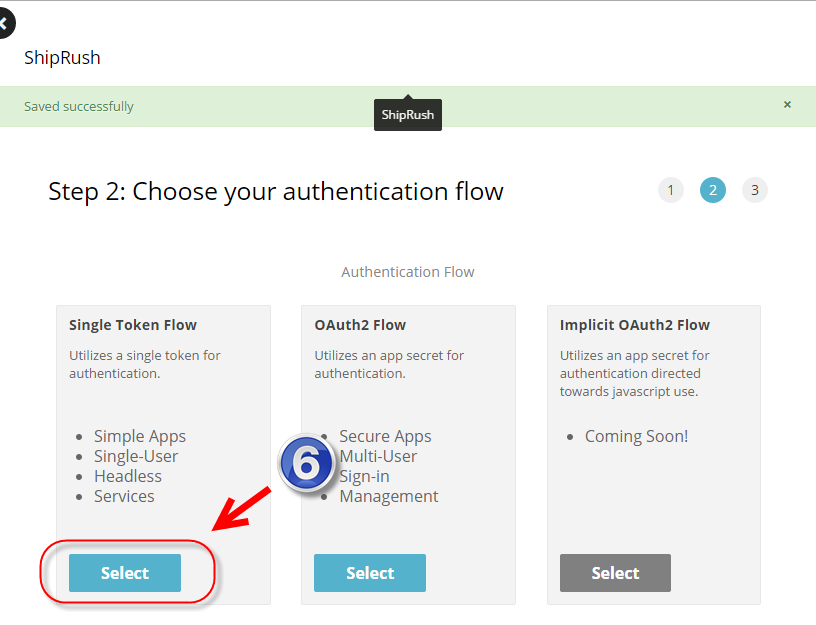Click the red arrow annotation
The width and height of the screenshot is (816, 625).
click(242, 508)
